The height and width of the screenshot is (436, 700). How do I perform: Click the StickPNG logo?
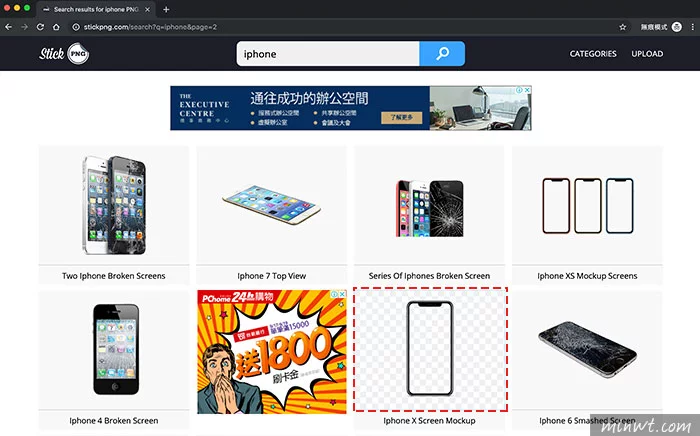point(64,54)
